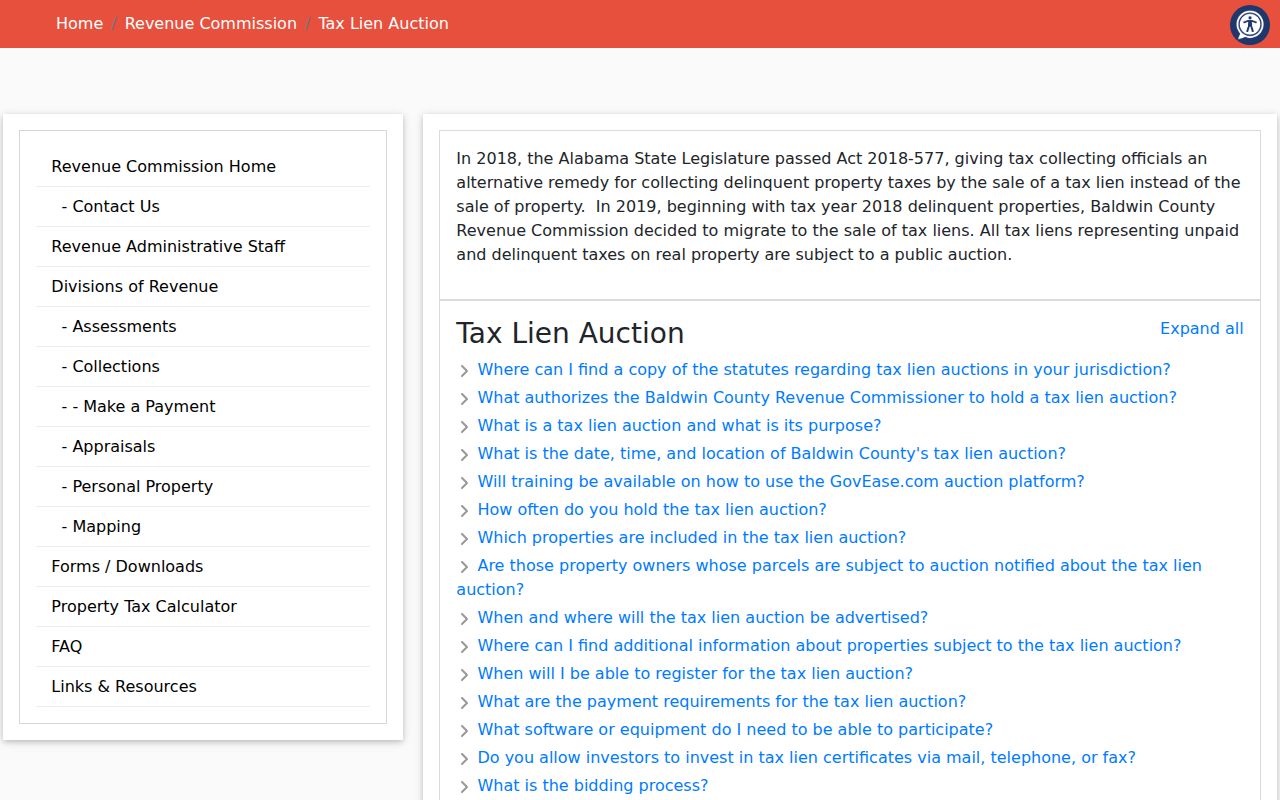The height and width of the screenshot is (800, 1280).
Task: Expand payment requirements question
Action: click(x=722, y=701)
